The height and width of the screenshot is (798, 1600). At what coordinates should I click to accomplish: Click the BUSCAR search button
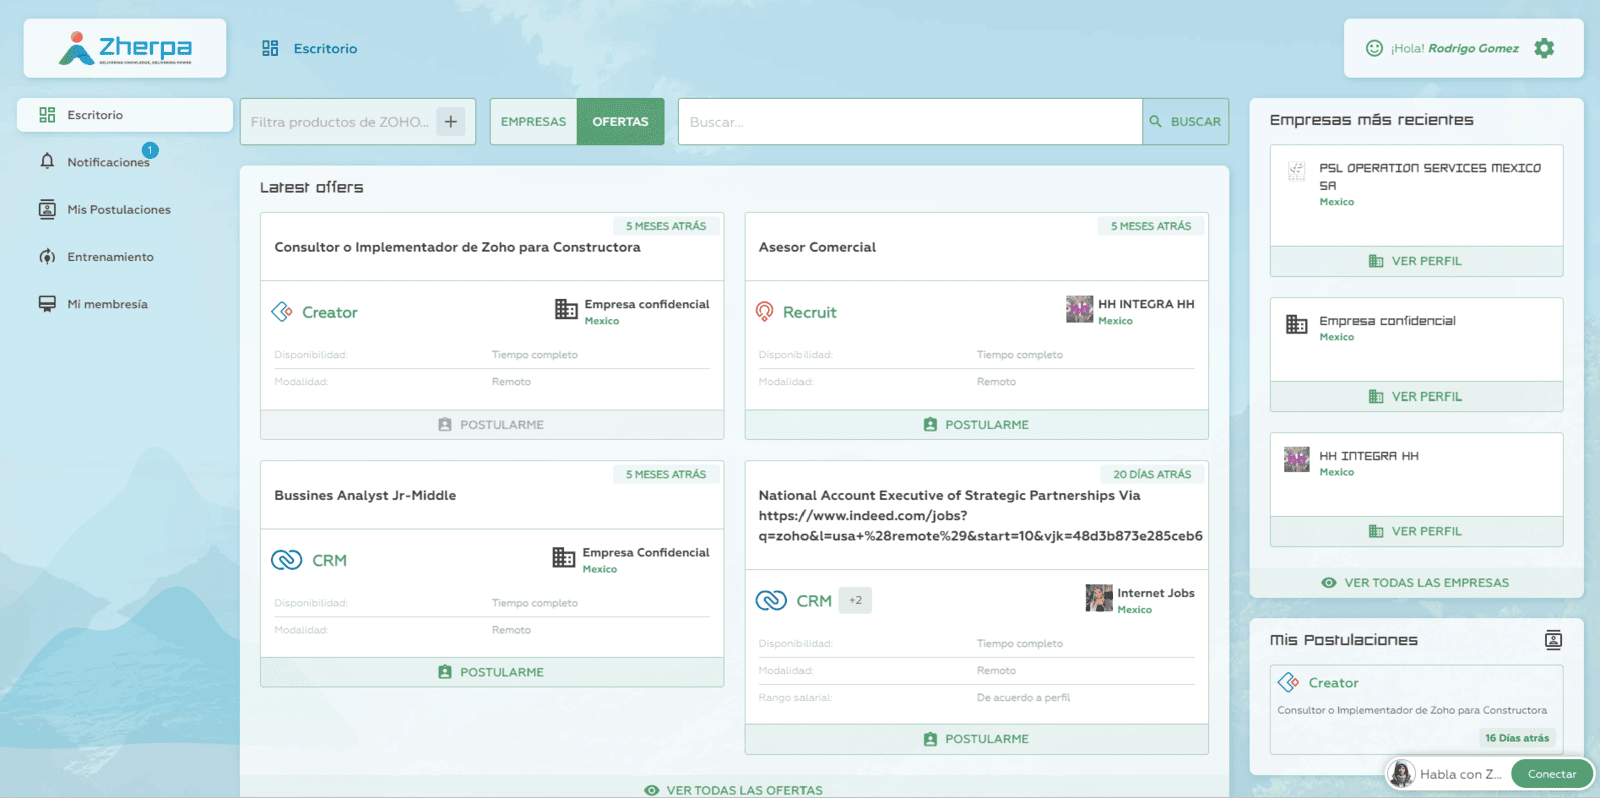pyautogui.click(x=1185, y=122)
